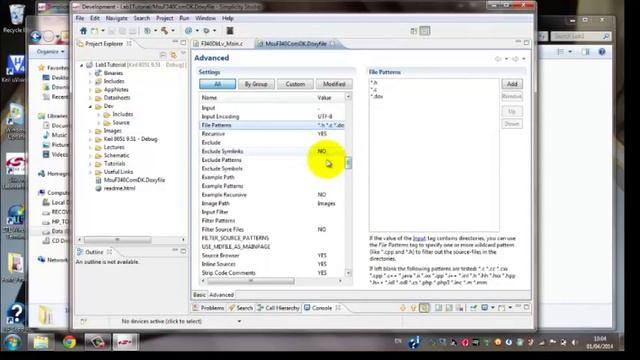
Task: Click the Add button for File Patterns
Action: [x=512, y=84]
